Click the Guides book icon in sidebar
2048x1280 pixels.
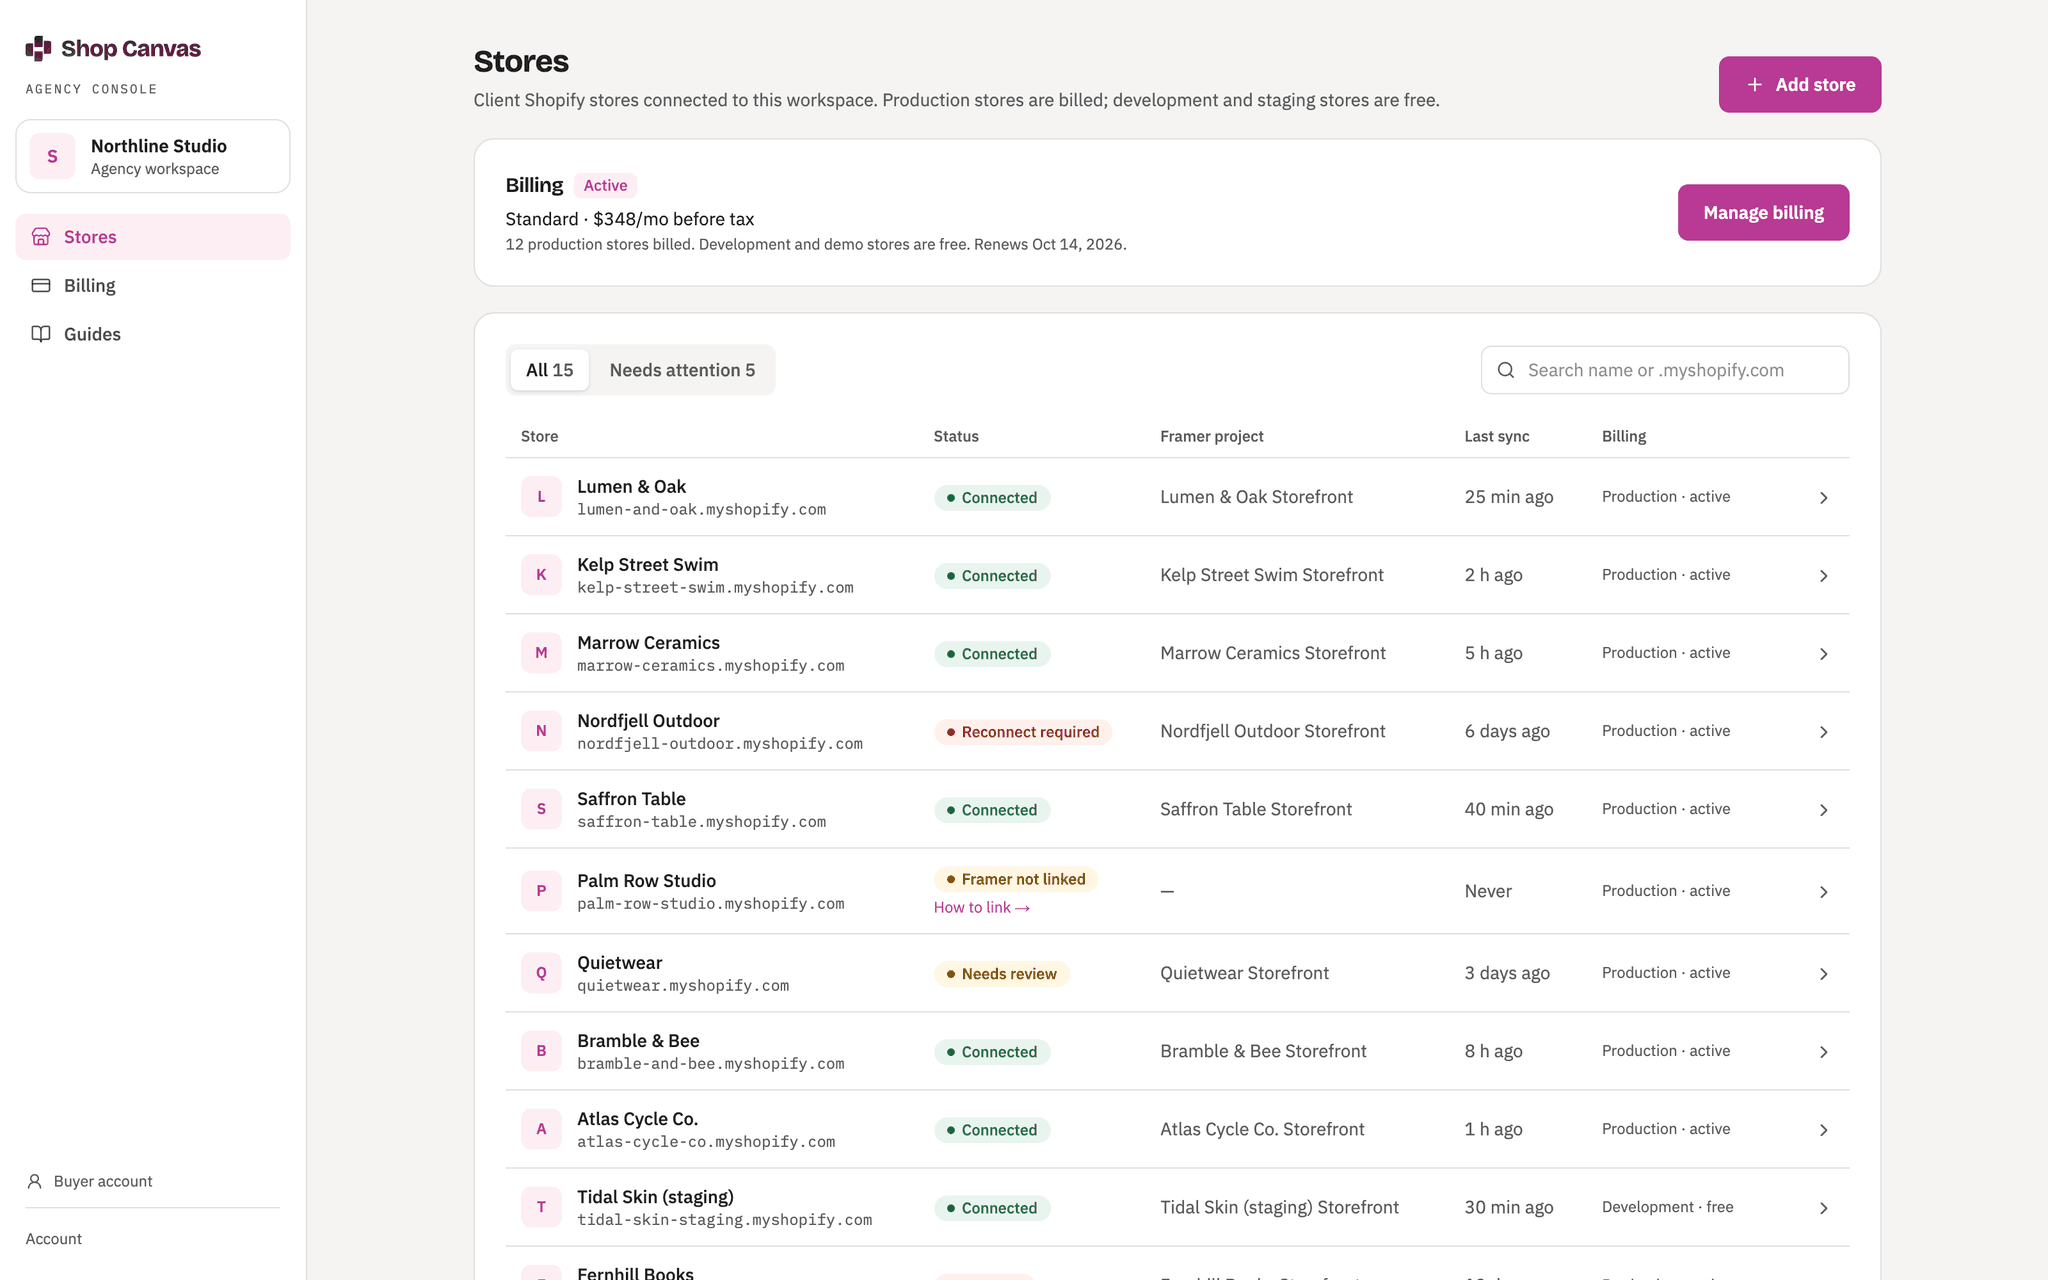41,334
